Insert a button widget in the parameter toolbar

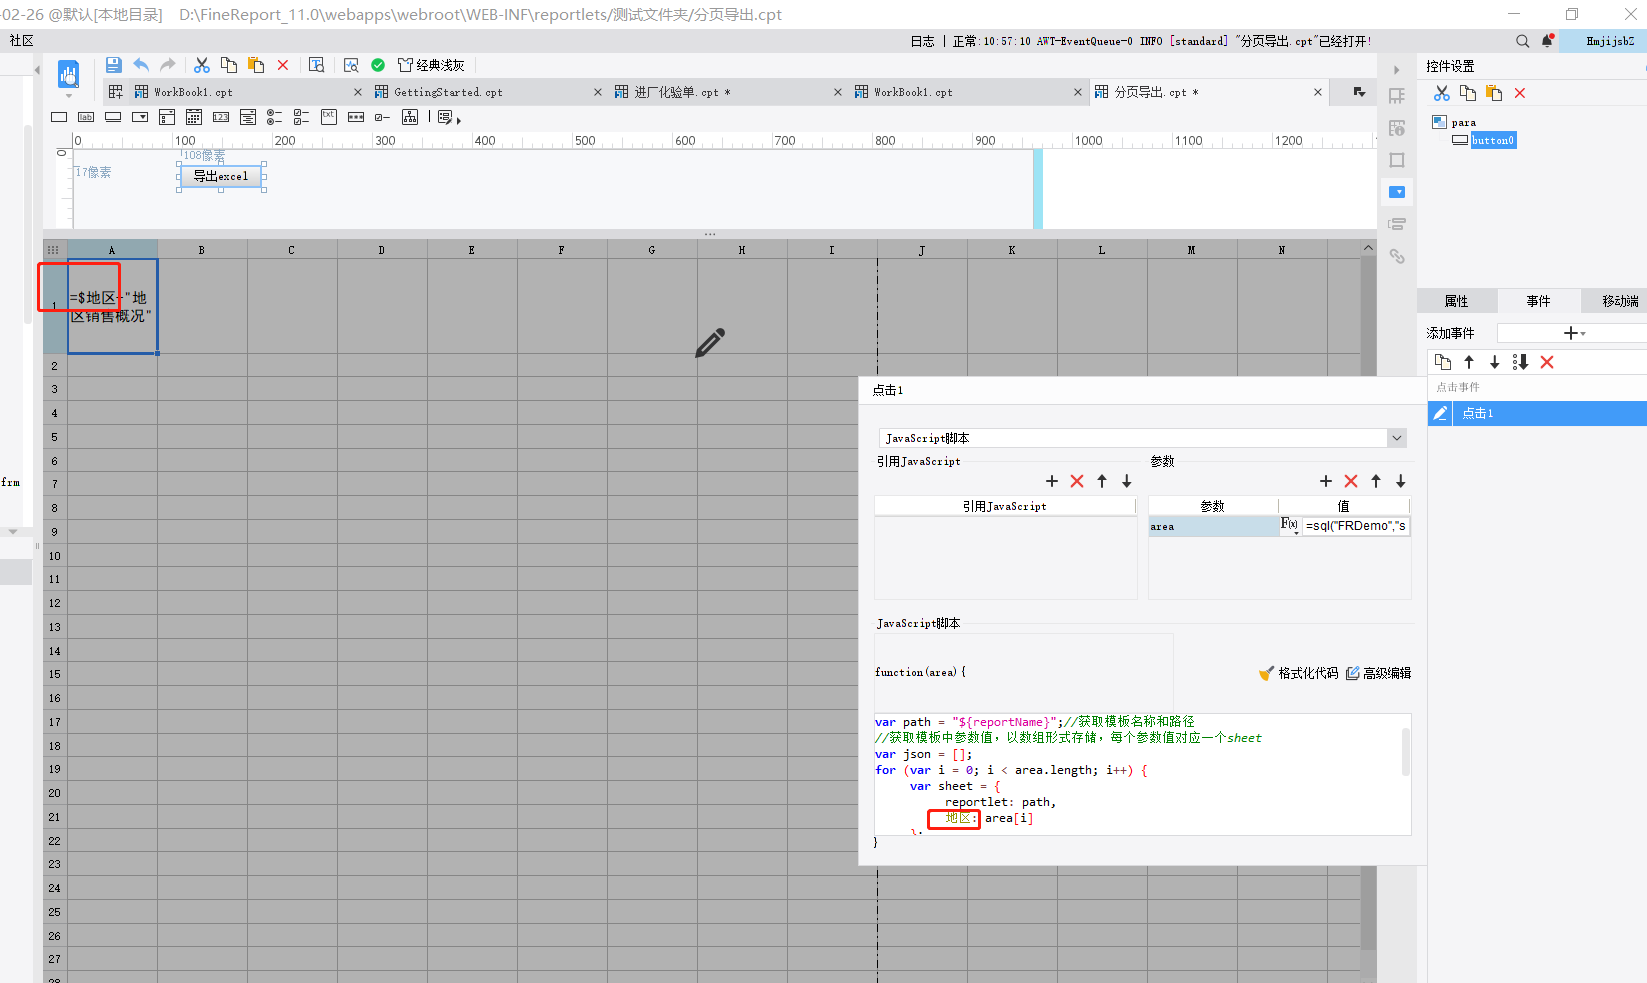point(113,117)
